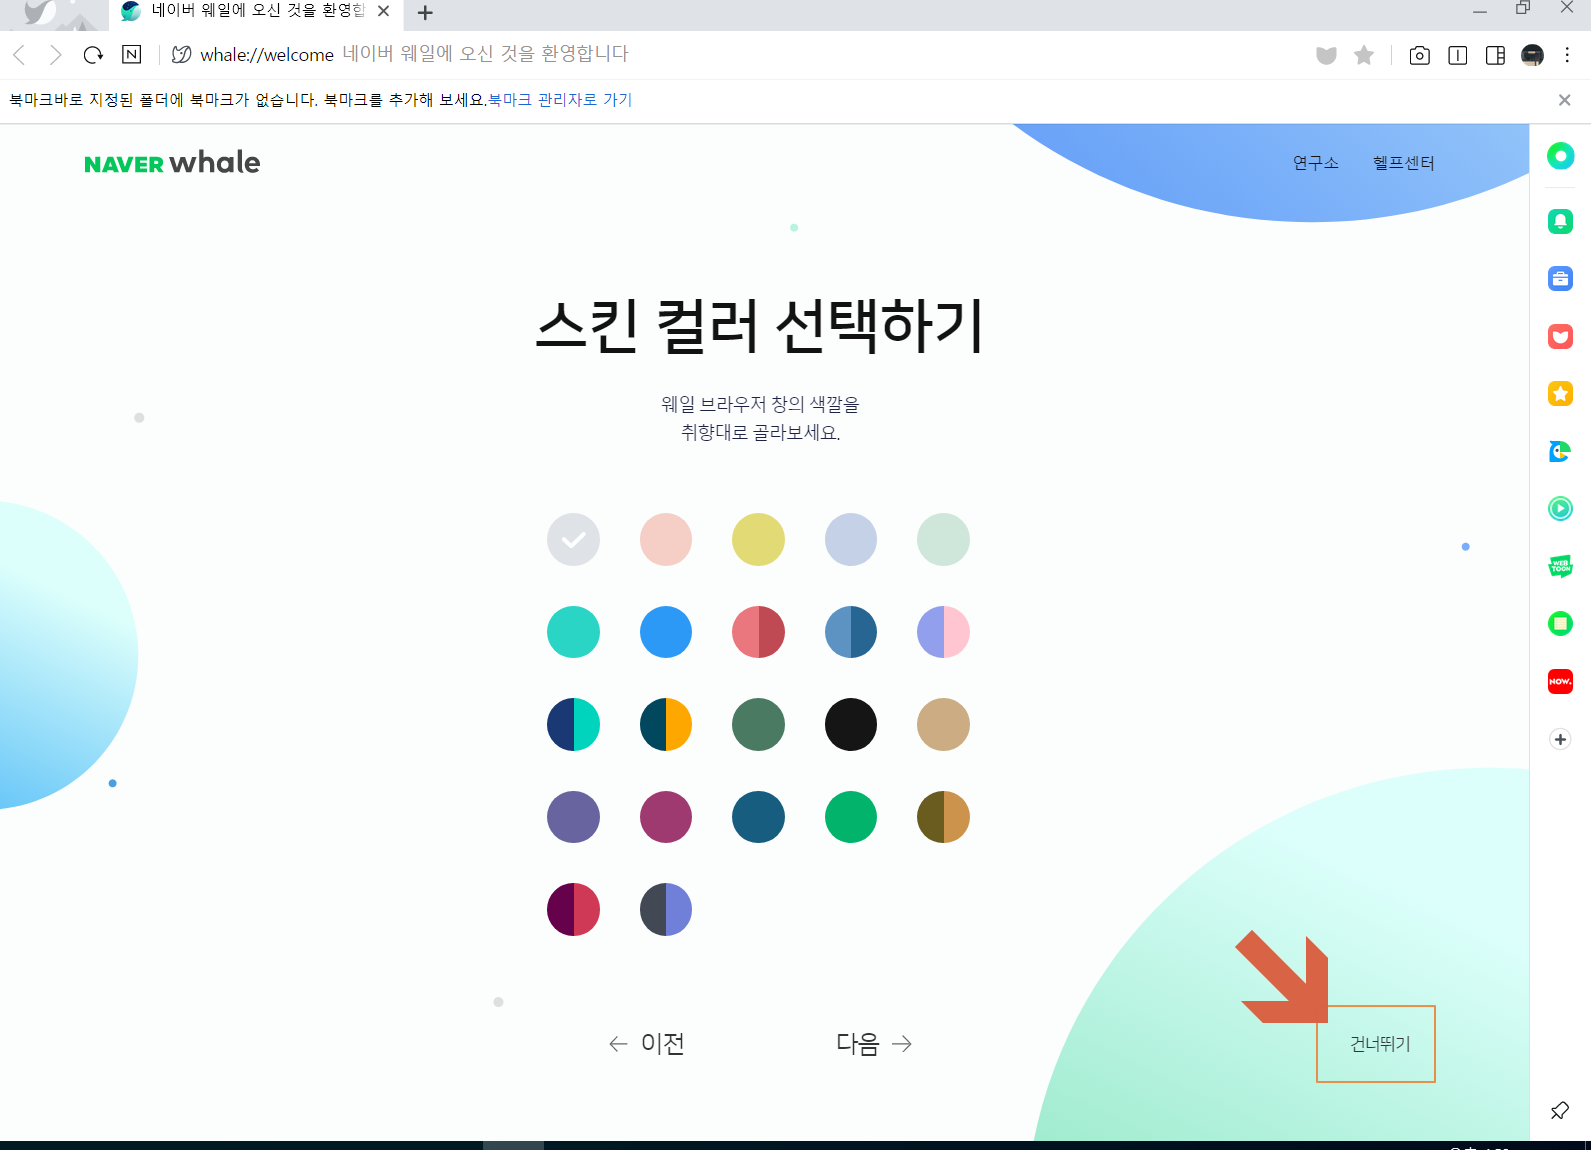Open the user profile avatar
This screenshot has width=1591, height=1150.
[x=1532, y=55]
